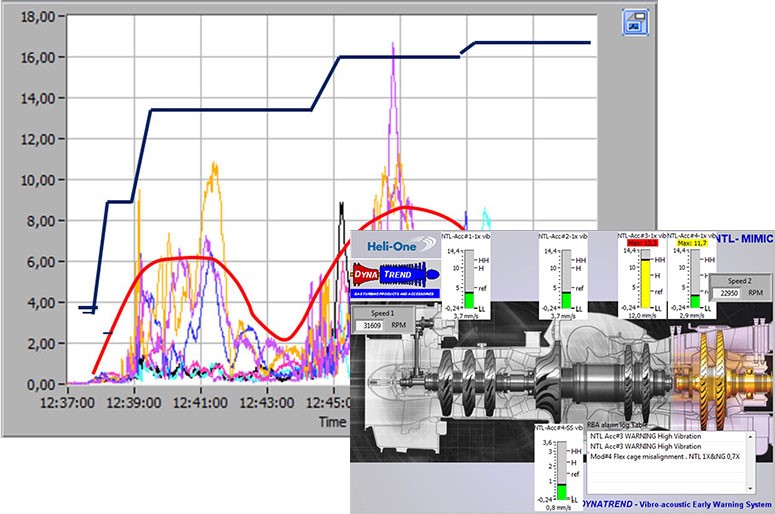Click the '4,00' y-axis label

[x=41, y=302]
